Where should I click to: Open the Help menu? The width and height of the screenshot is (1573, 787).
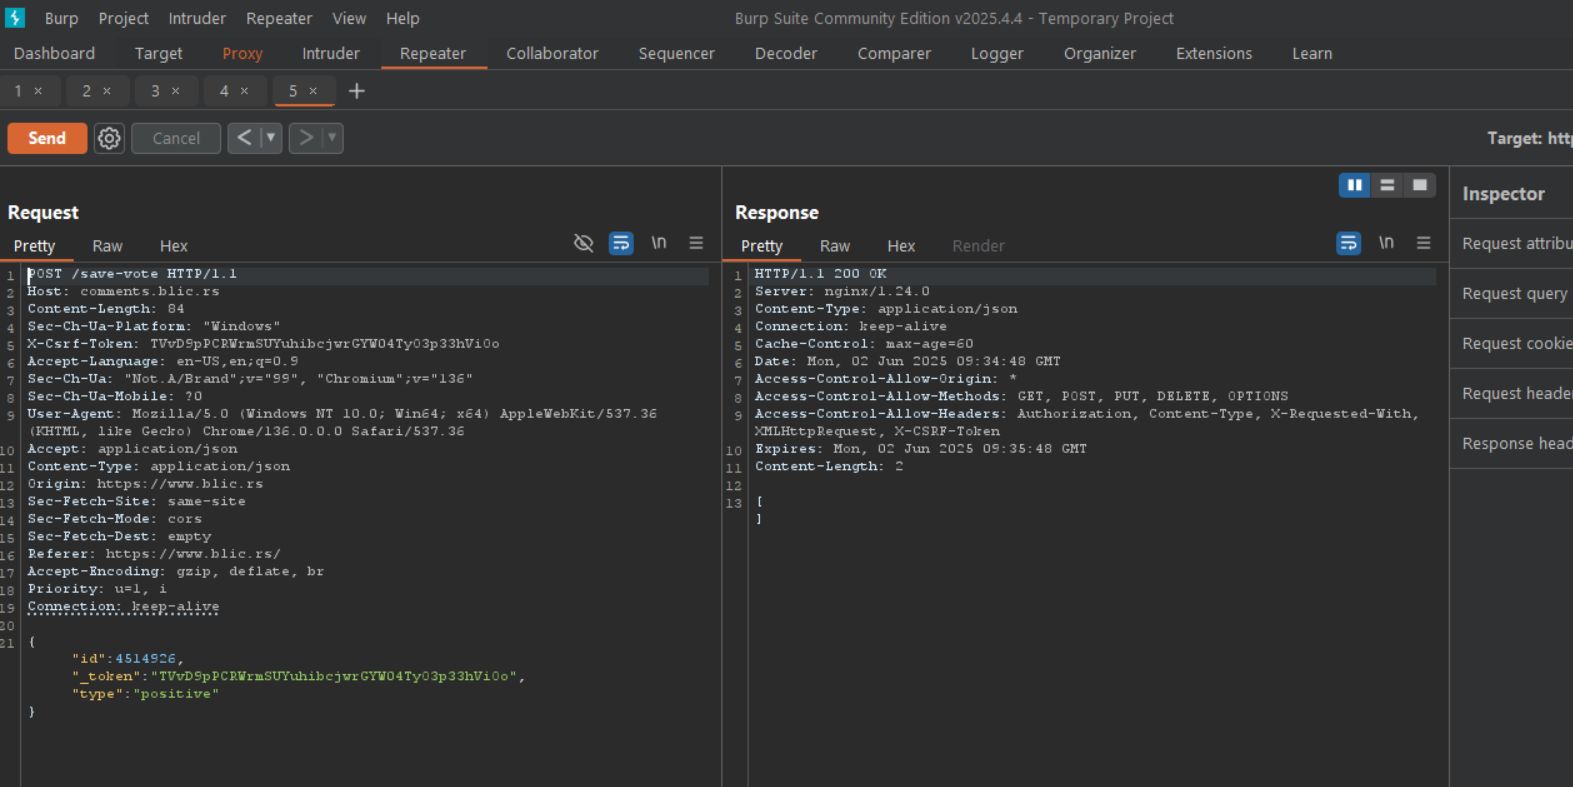(x=403, y=18)
